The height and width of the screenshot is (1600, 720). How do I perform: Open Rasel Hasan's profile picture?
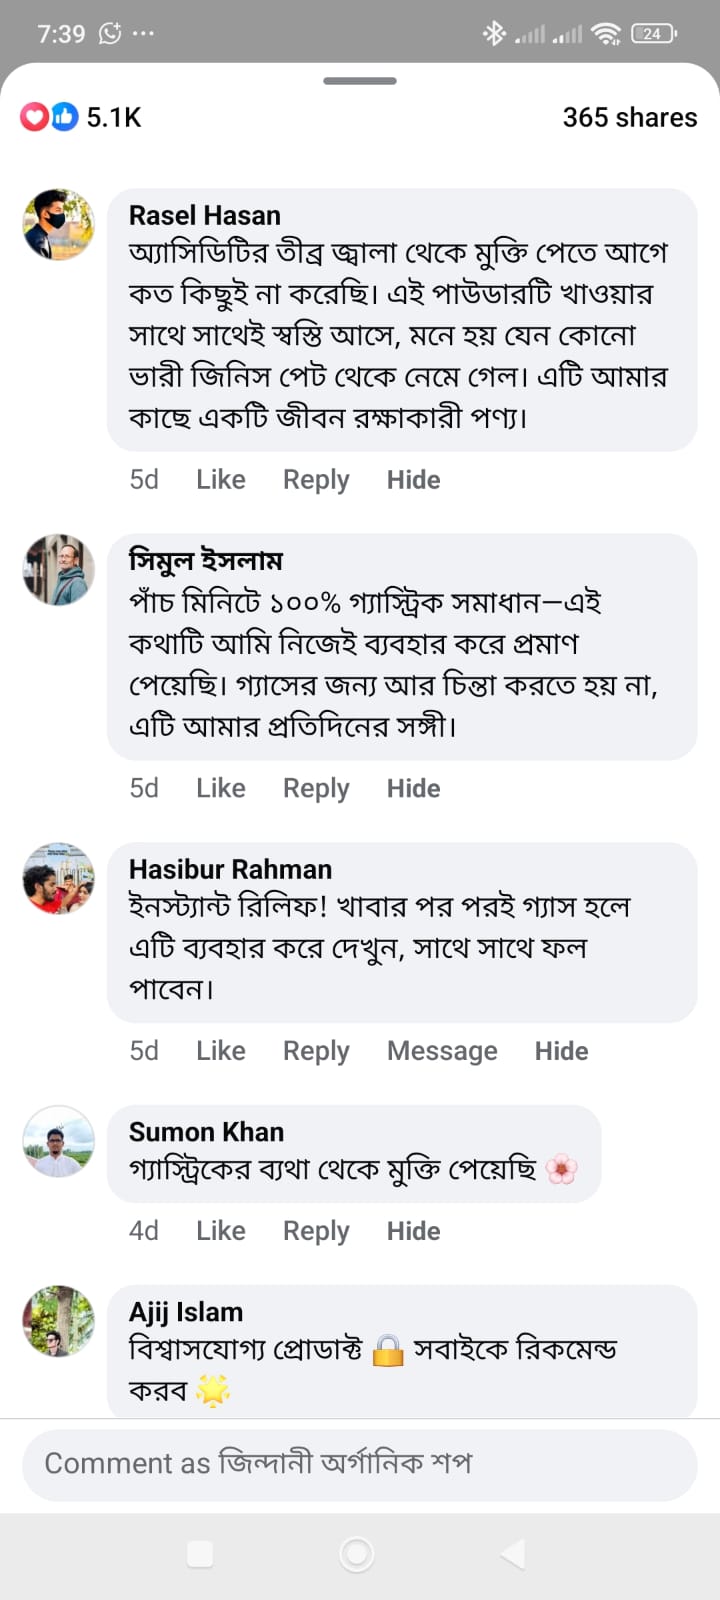point(59,224)
